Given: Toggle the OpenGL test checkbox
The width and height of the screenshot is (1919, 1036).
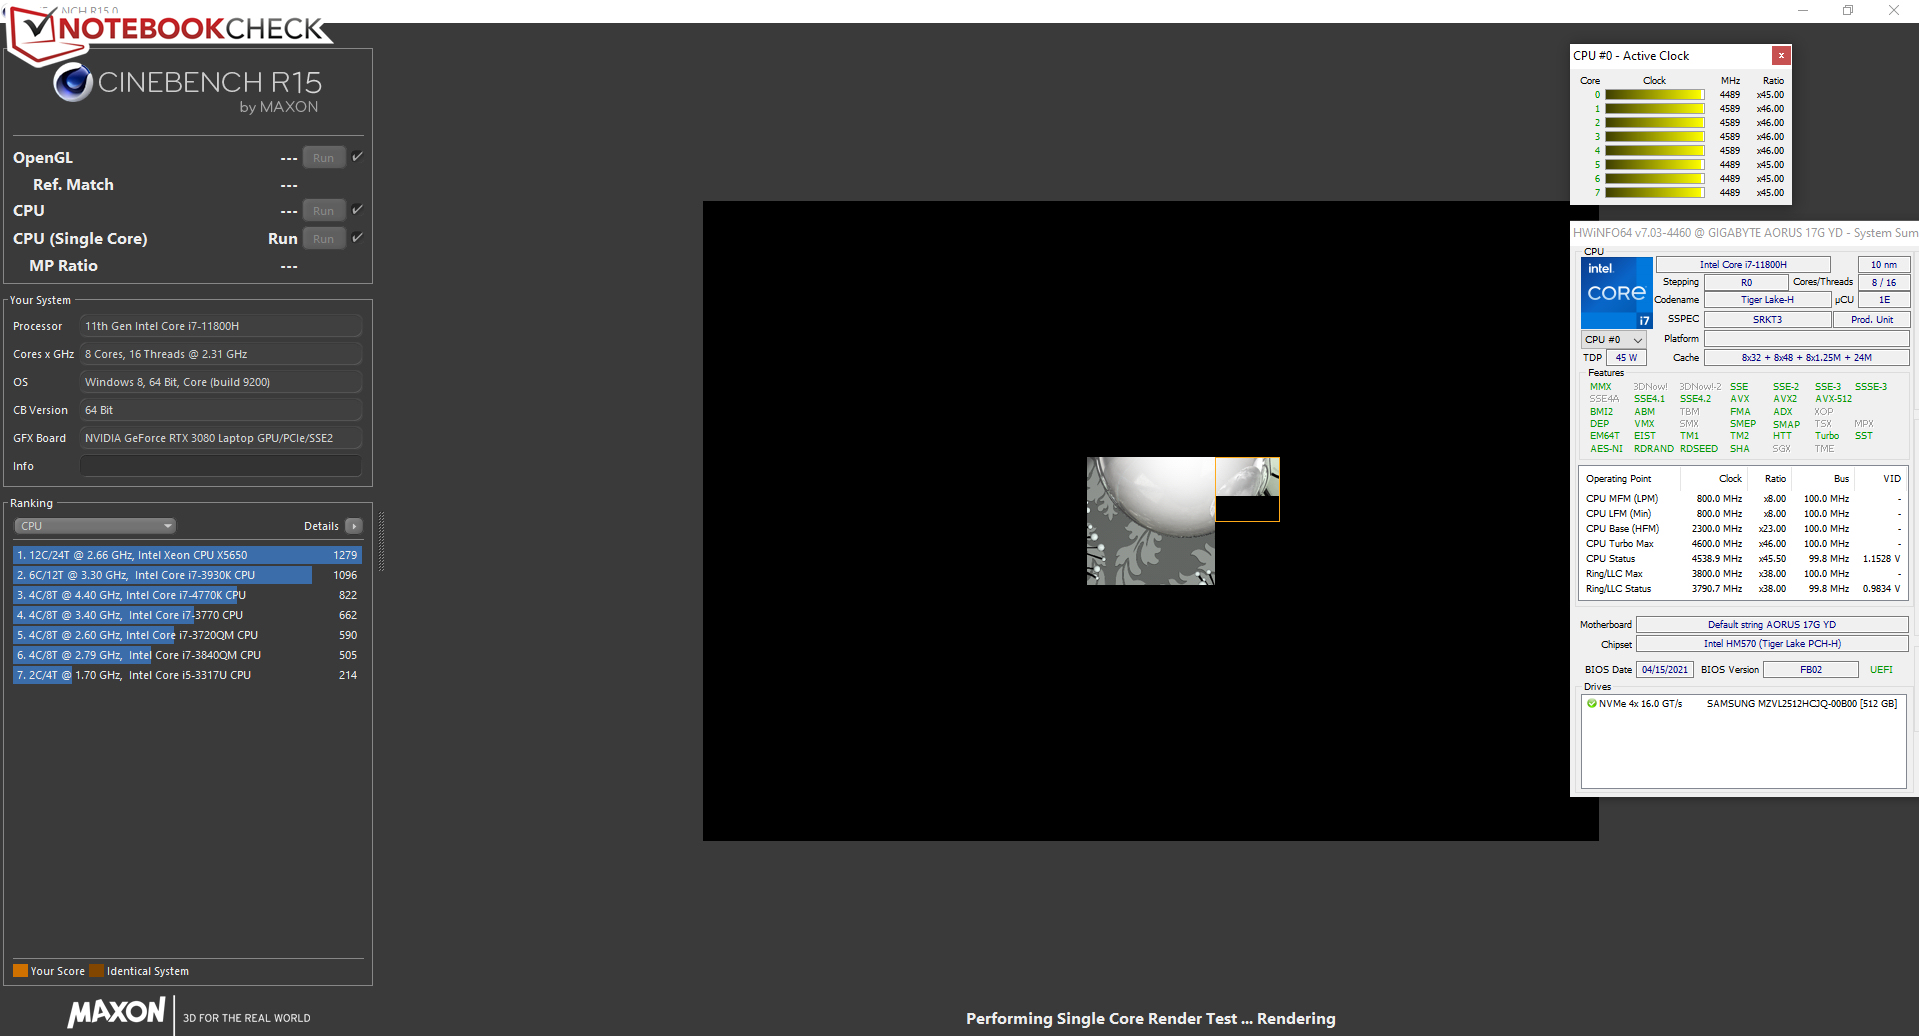Looking at the screenshot, I should [357, 157].
